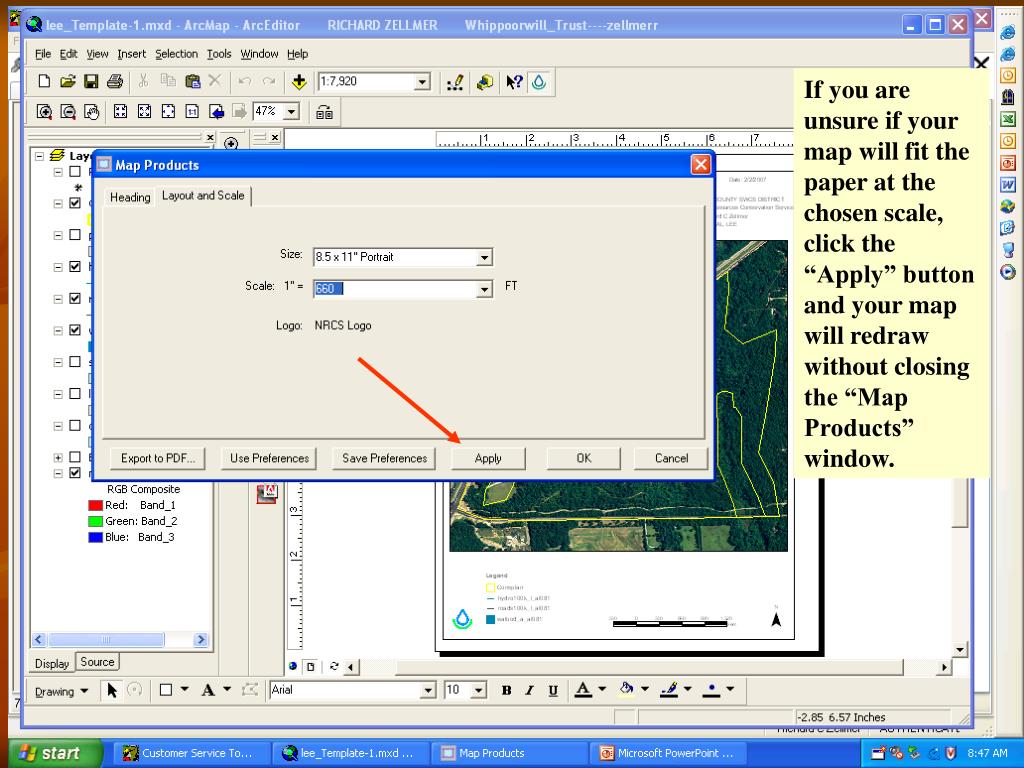The image size is (1024, 768).
Task: Toggle underline text formatting
Action: [x=553, y=690]
